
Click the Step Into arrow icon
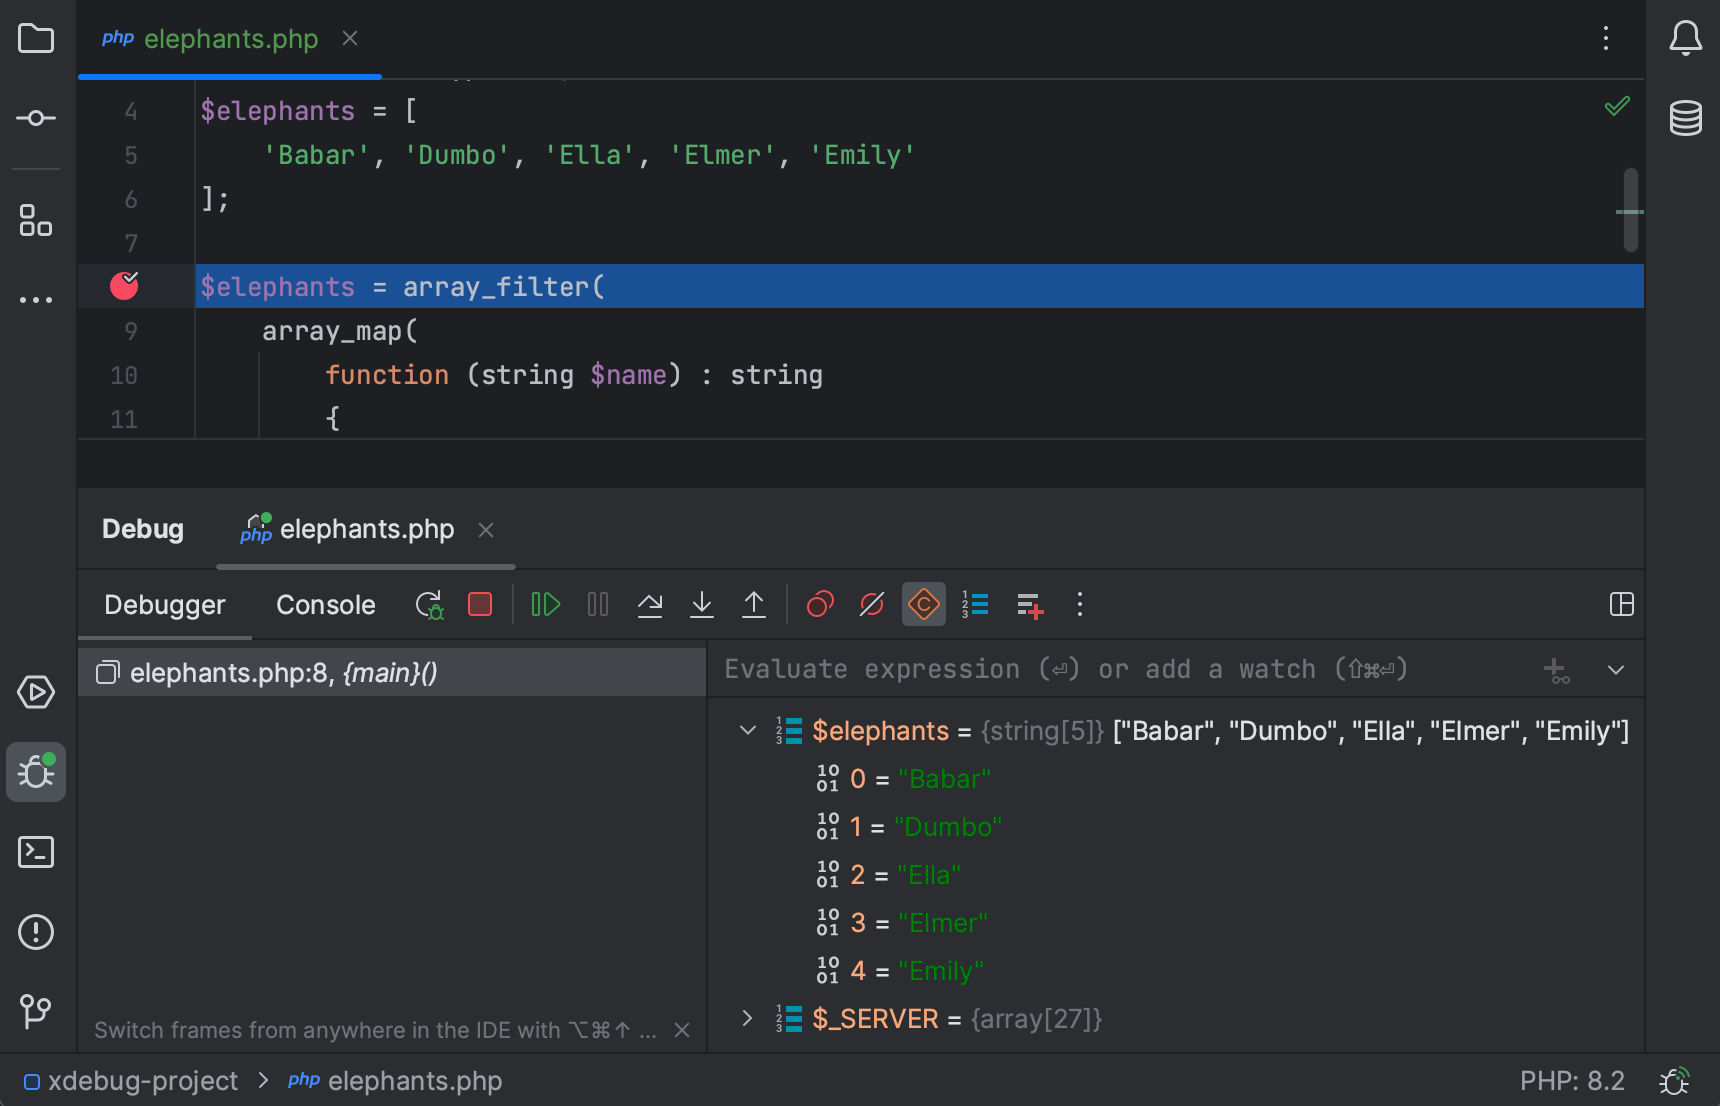(702, 605)
